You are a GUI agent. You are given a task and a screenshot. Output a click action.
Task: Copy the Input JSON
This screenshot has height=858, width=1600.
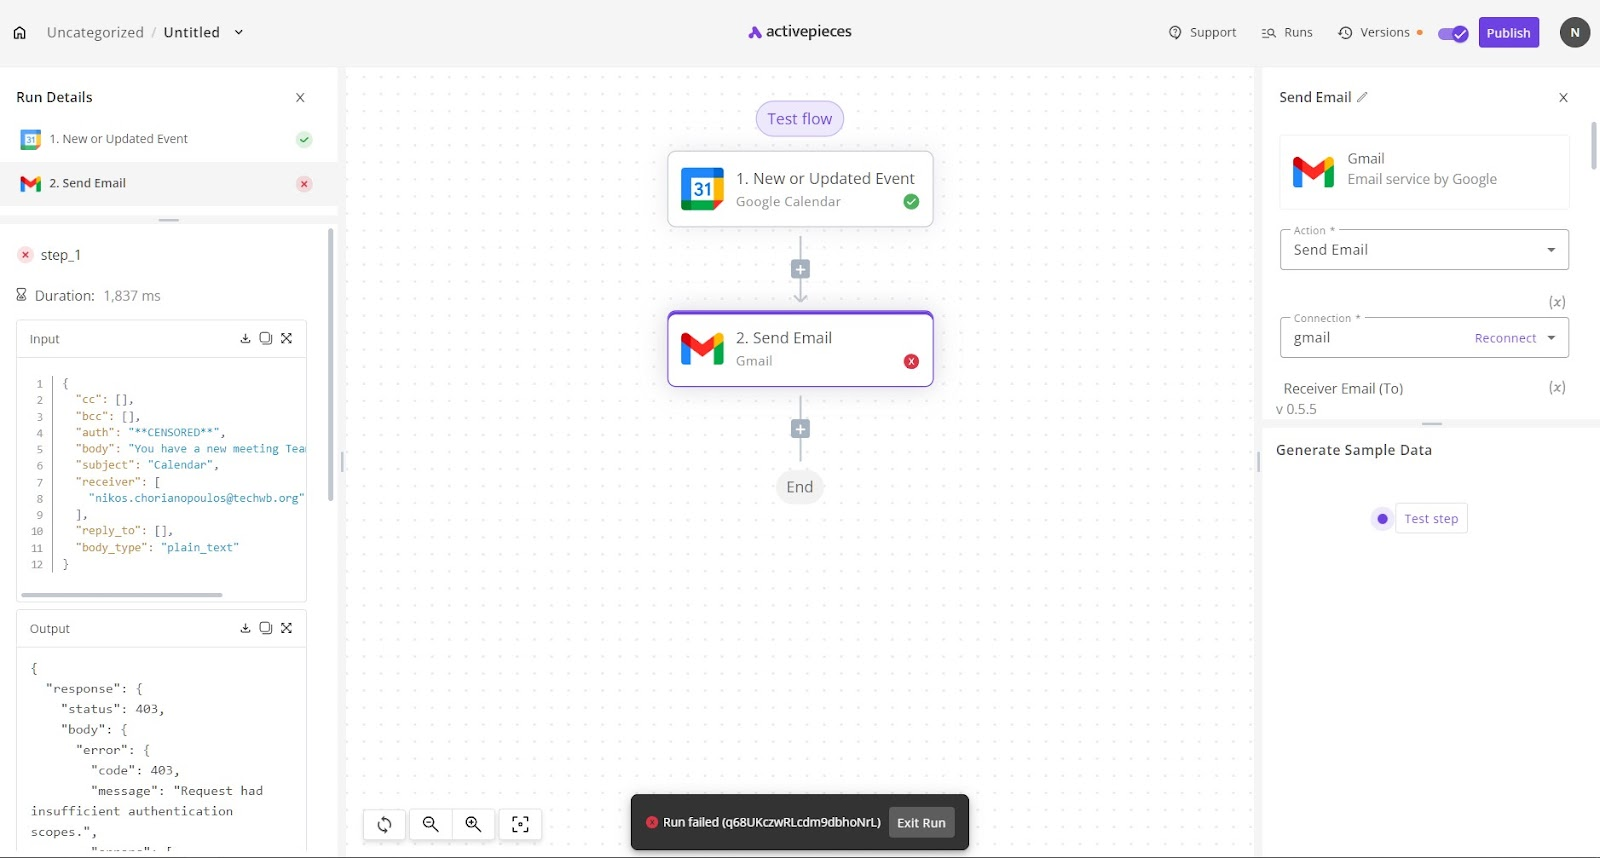pos(266,338)
